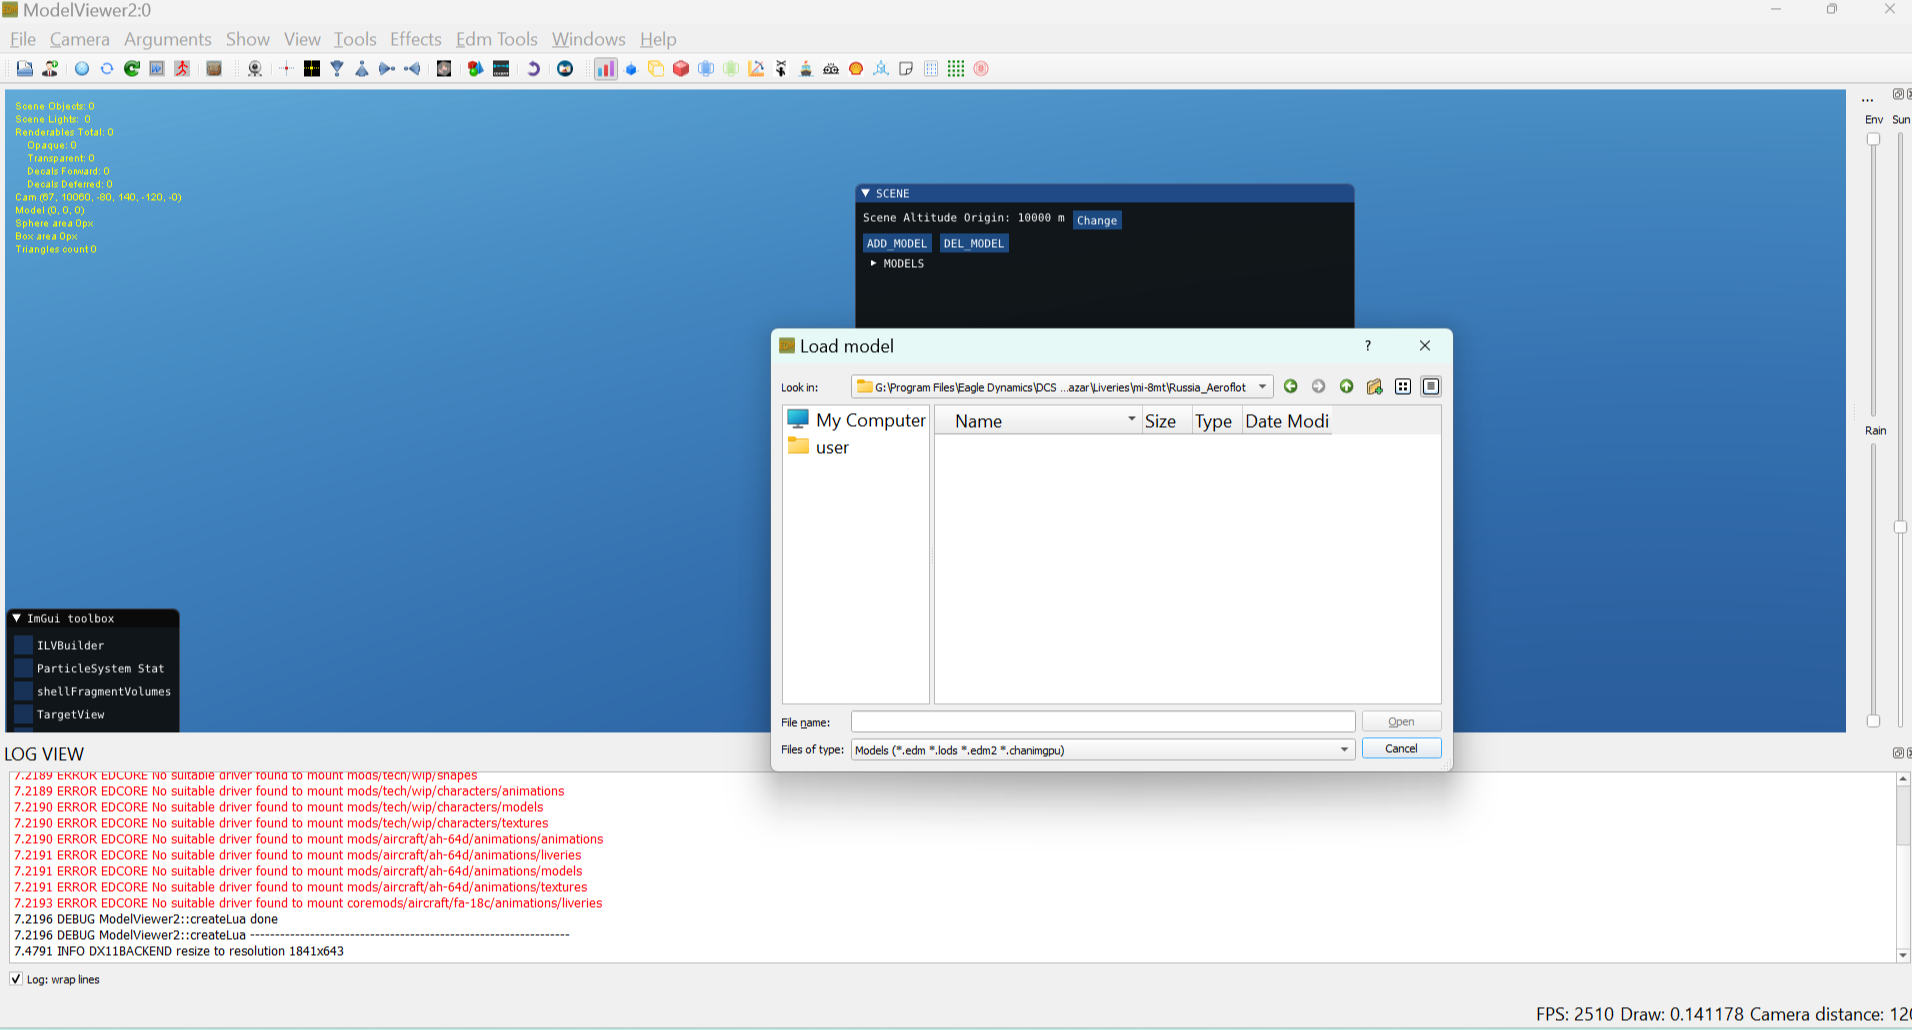This screenshot has width=1912, height=1030.
Task: Open the Edm Tools menu
Action: coord(497,39)
